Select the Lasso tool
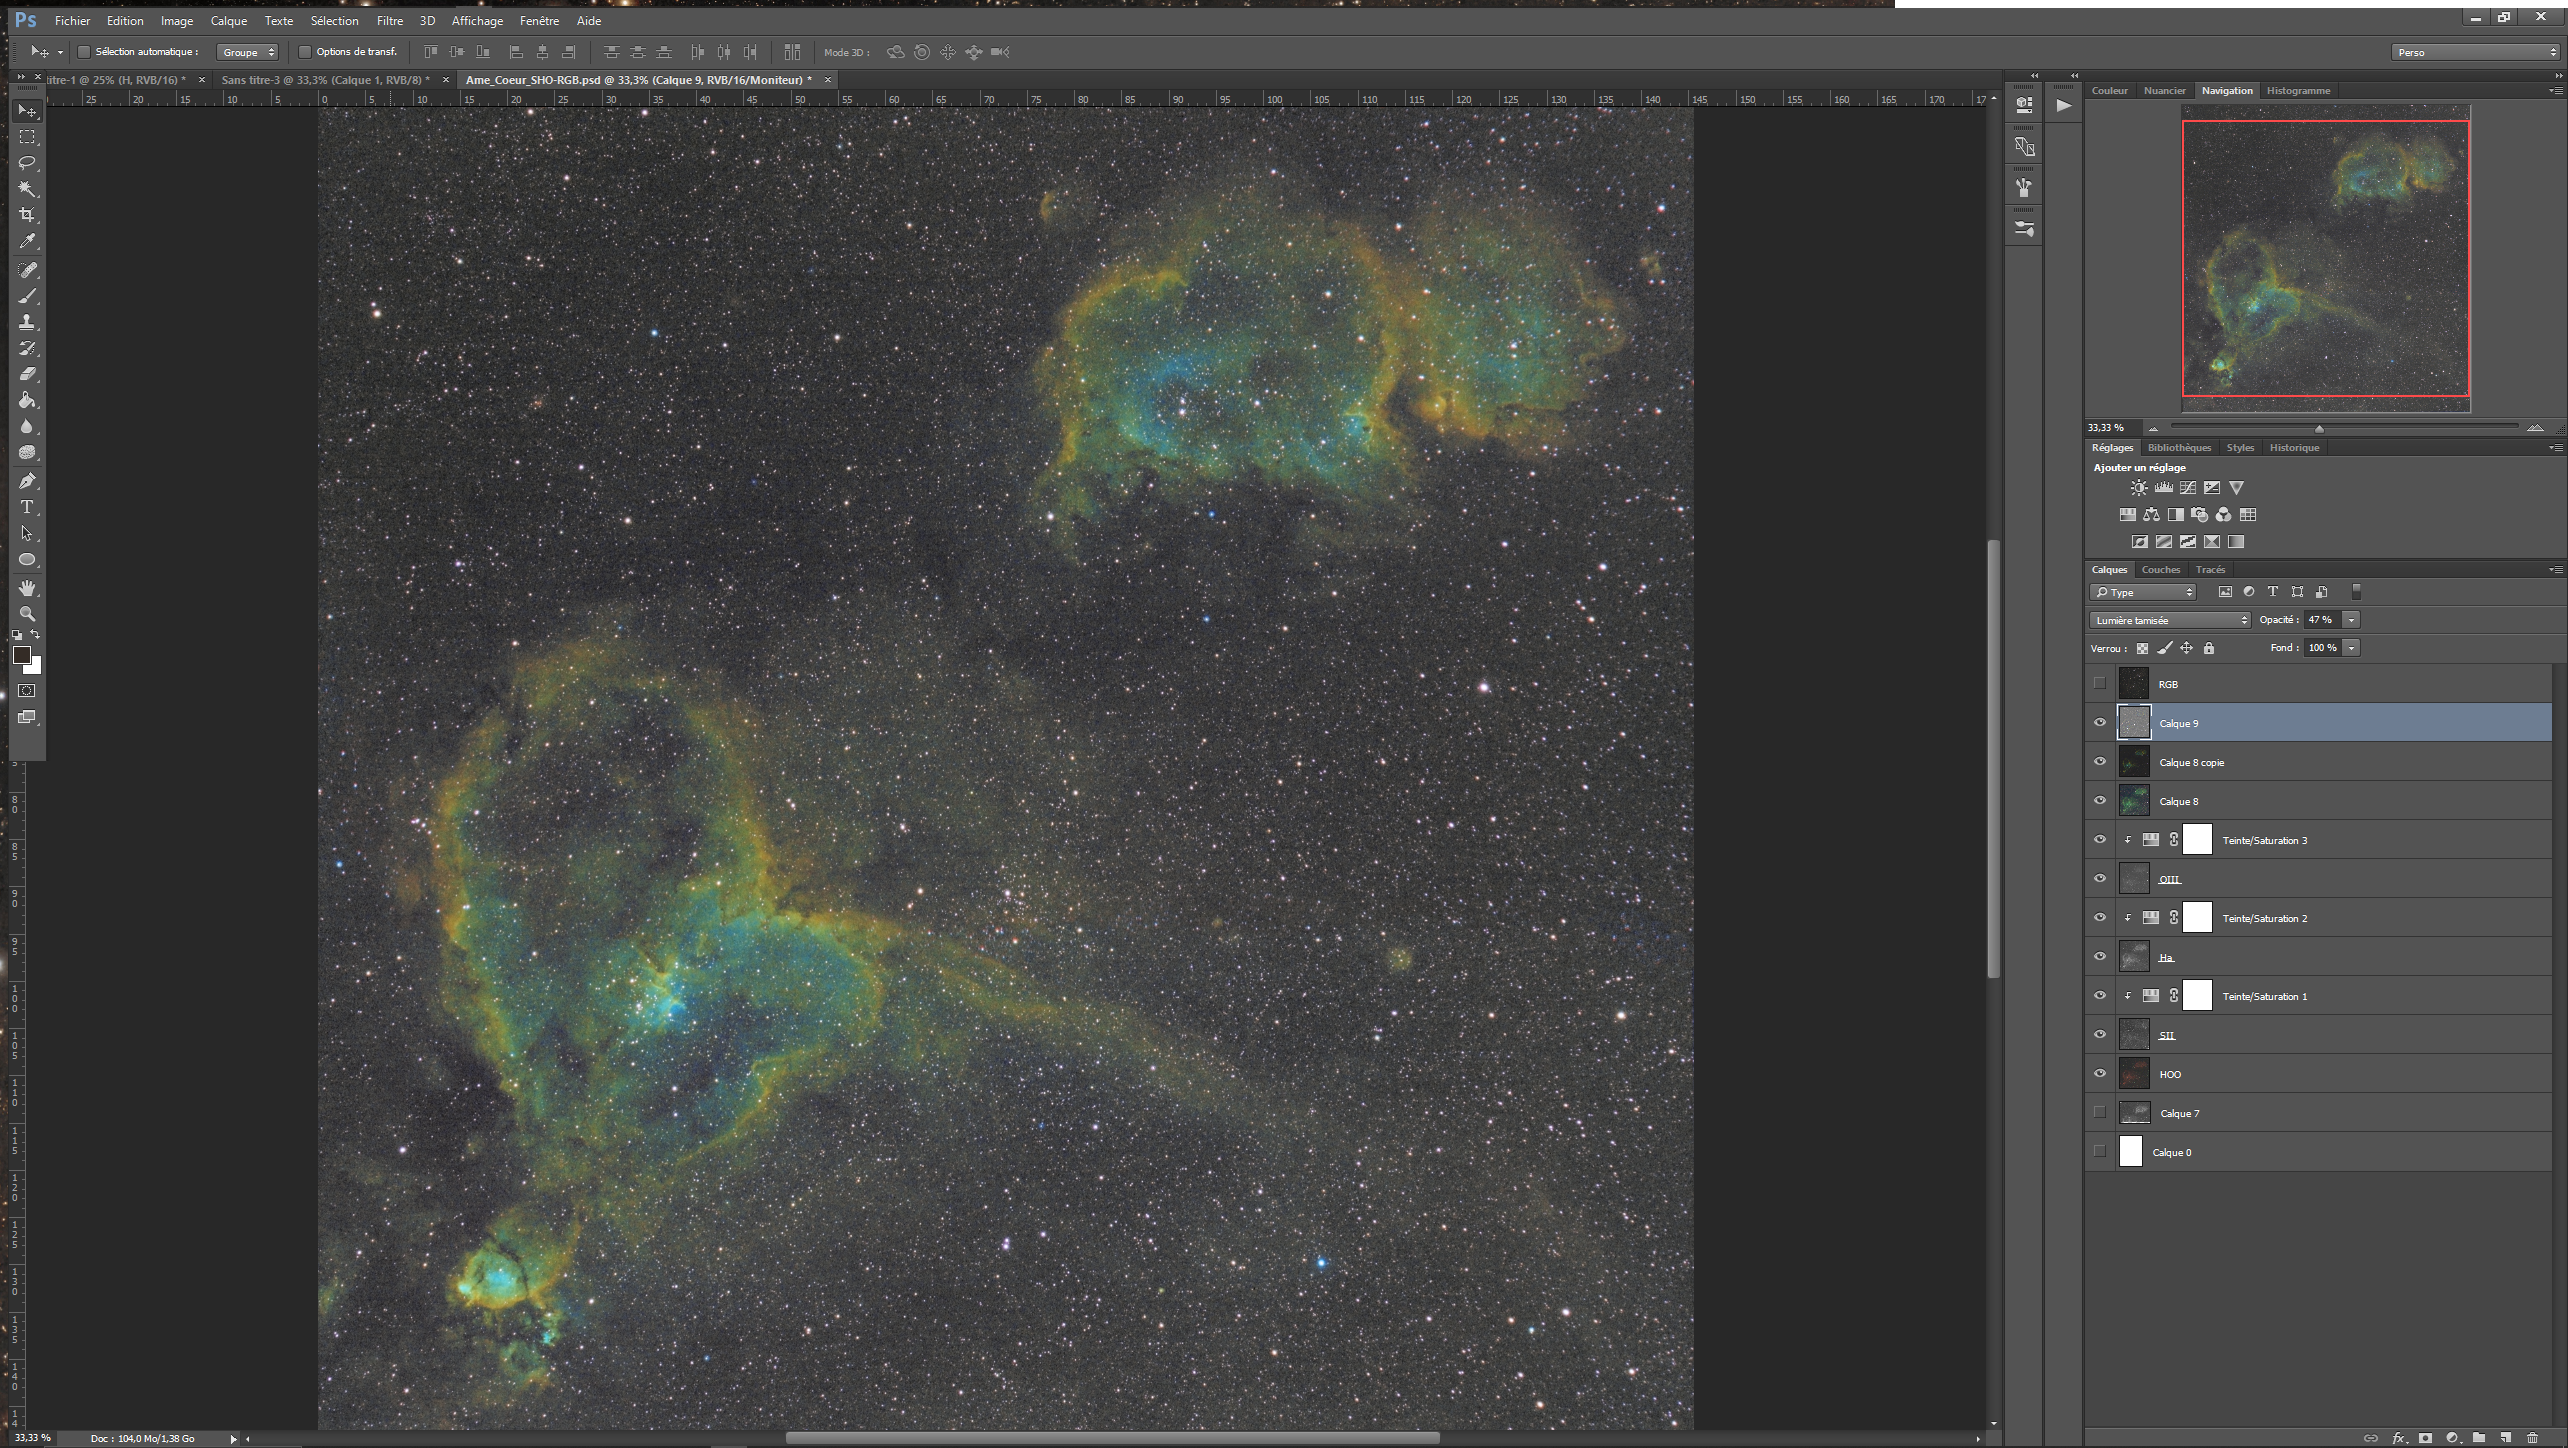 point(27,163)
